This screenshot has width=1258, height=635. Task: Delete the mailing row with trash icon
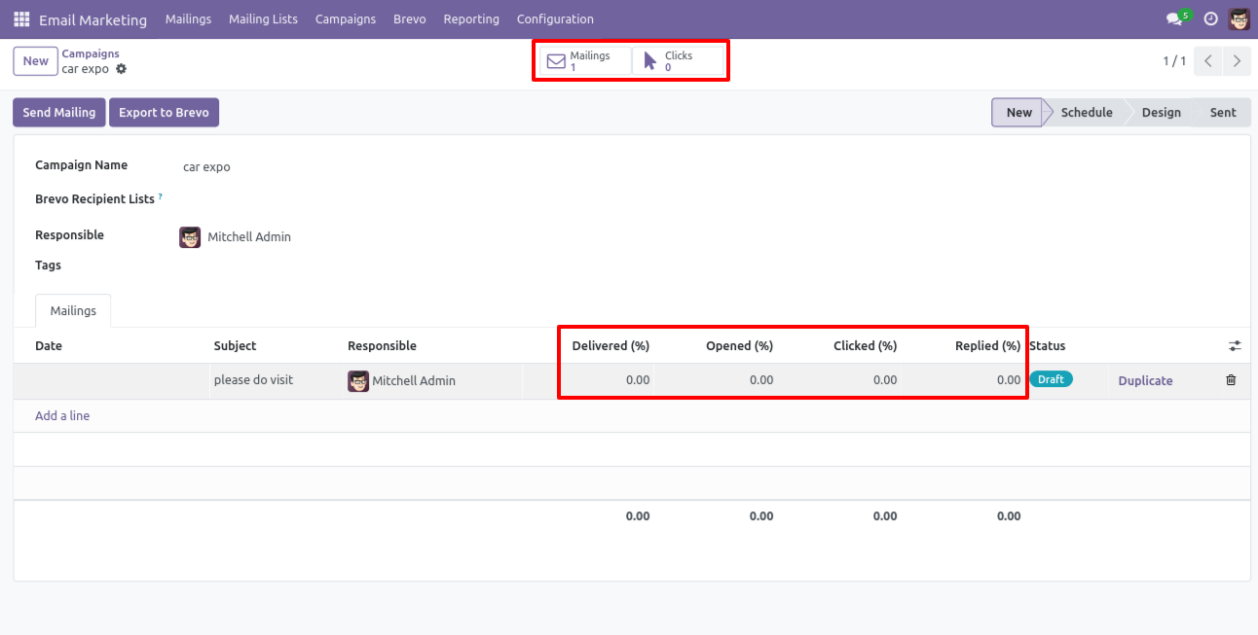[1231, 380]
